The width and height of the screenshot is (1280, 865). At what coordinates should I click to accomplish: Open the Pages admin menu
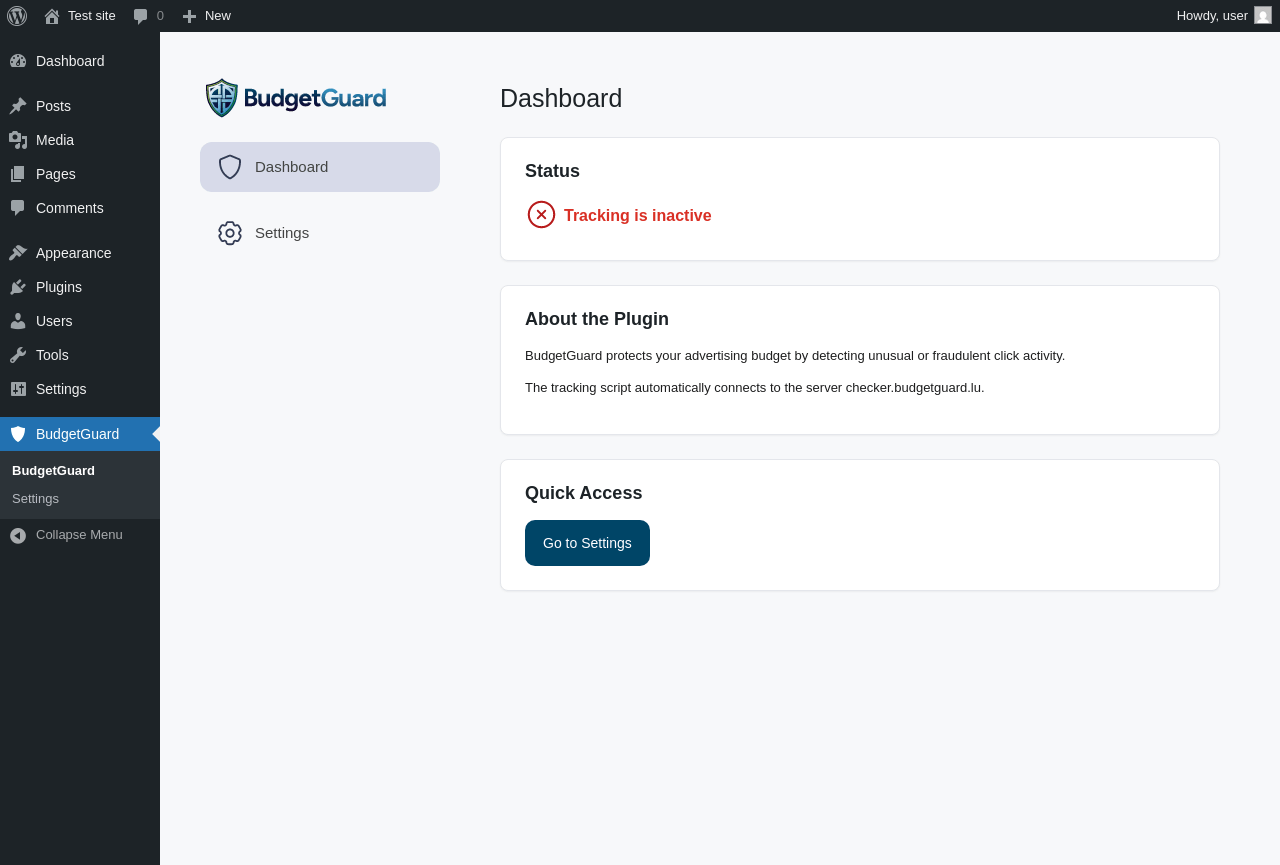tap(80, 174)
